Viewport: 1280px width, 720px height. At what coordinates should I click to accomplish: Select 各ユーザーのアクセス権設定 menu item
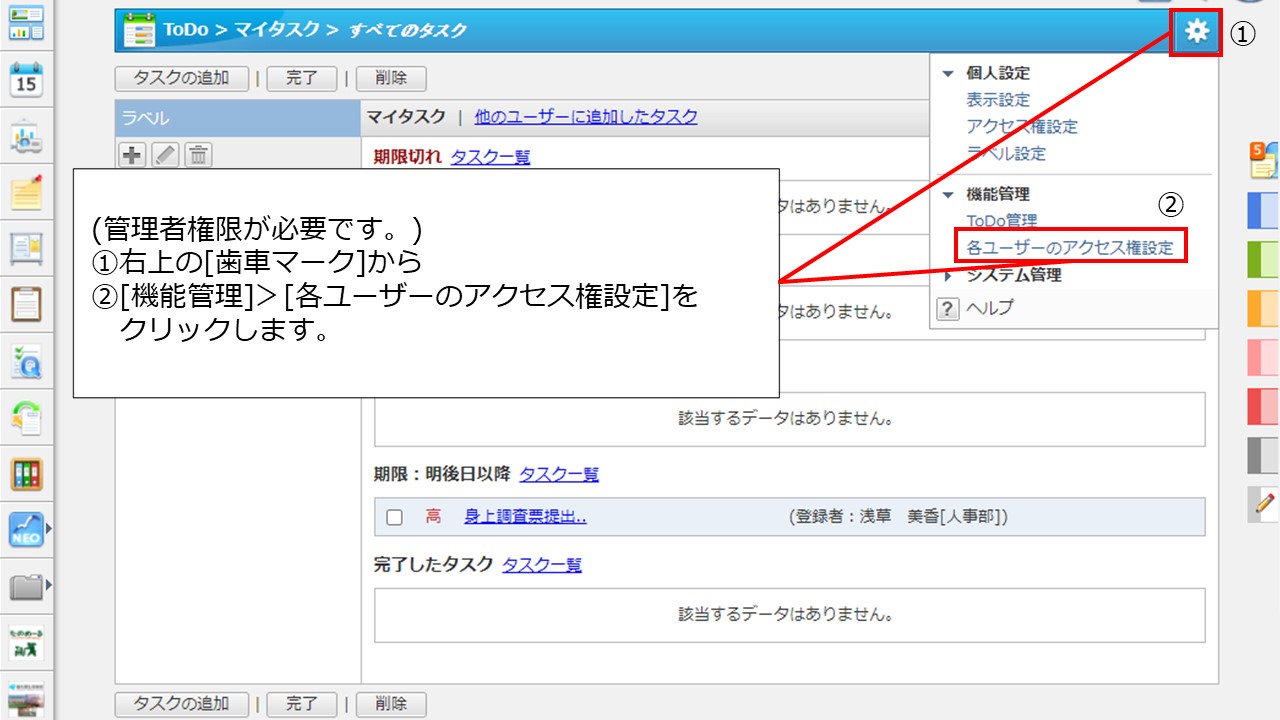tap(1069, 247)
